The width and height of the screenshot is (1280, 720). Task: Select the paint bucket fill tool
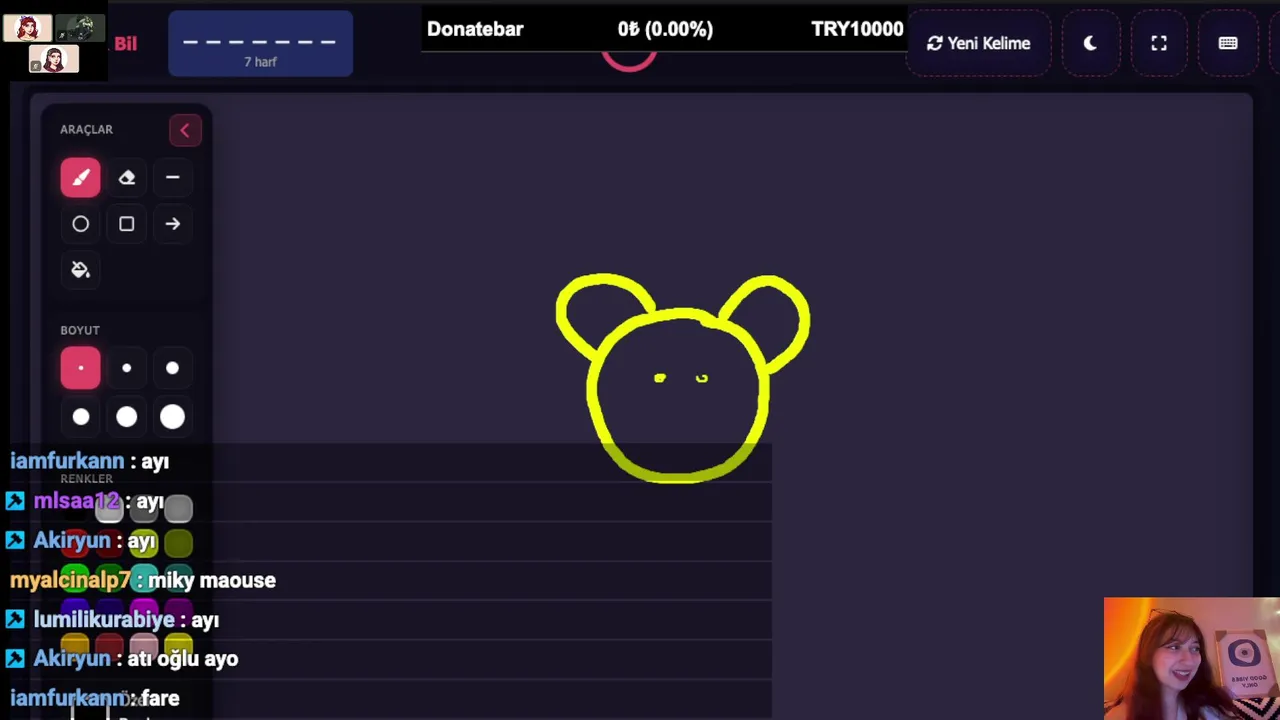coord(80,270)
